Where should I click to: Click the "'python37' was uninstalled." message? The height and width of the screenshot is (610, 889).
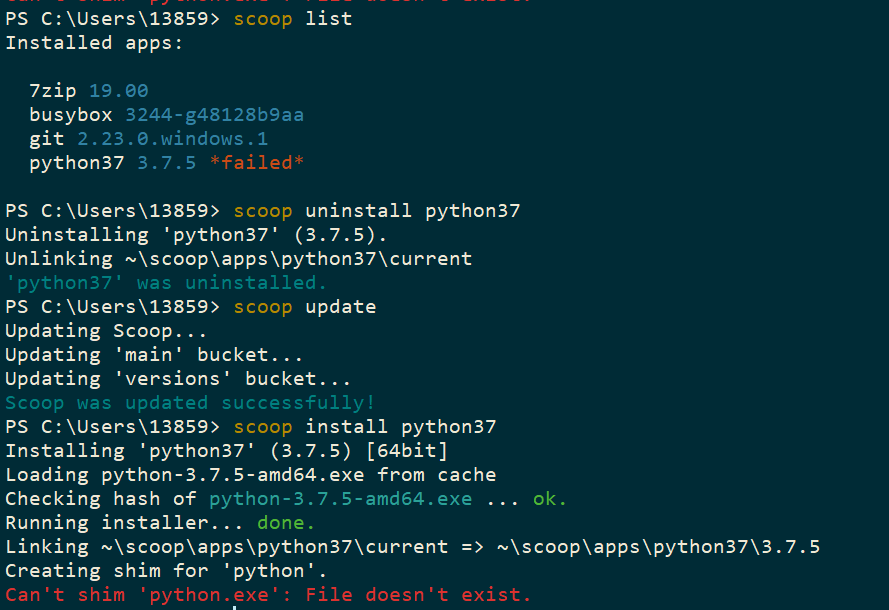click(x=166, y=283)
